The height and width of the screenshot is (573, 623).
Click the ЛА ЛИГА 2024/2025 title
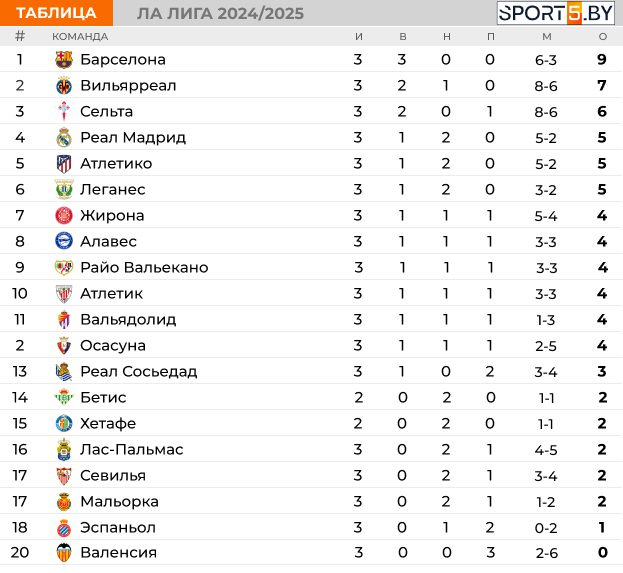click(220, 13)
